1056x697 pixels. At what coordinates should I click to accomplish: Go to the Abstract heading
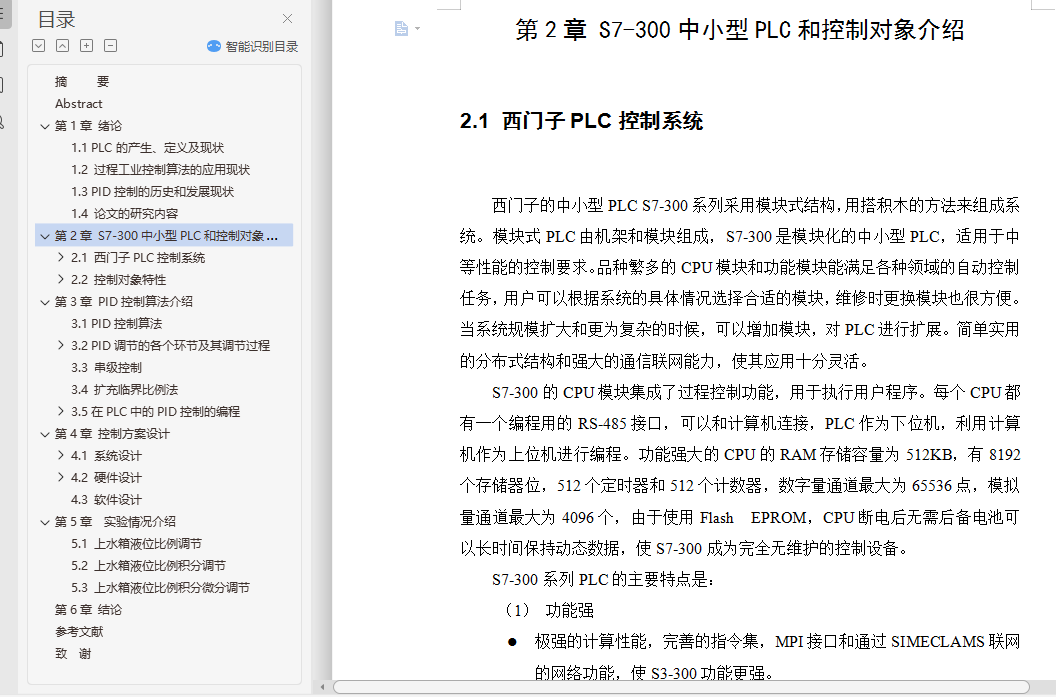(x=79, y=104)
